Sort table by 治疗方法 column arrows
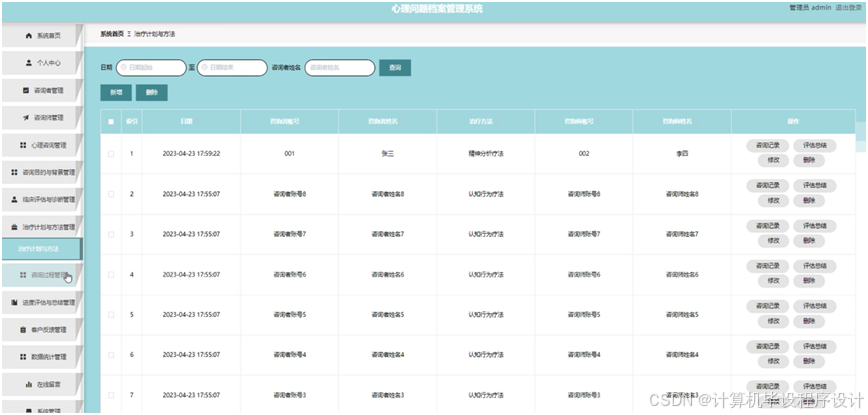This screenshot has width=868, height=415. coord(497,121)
